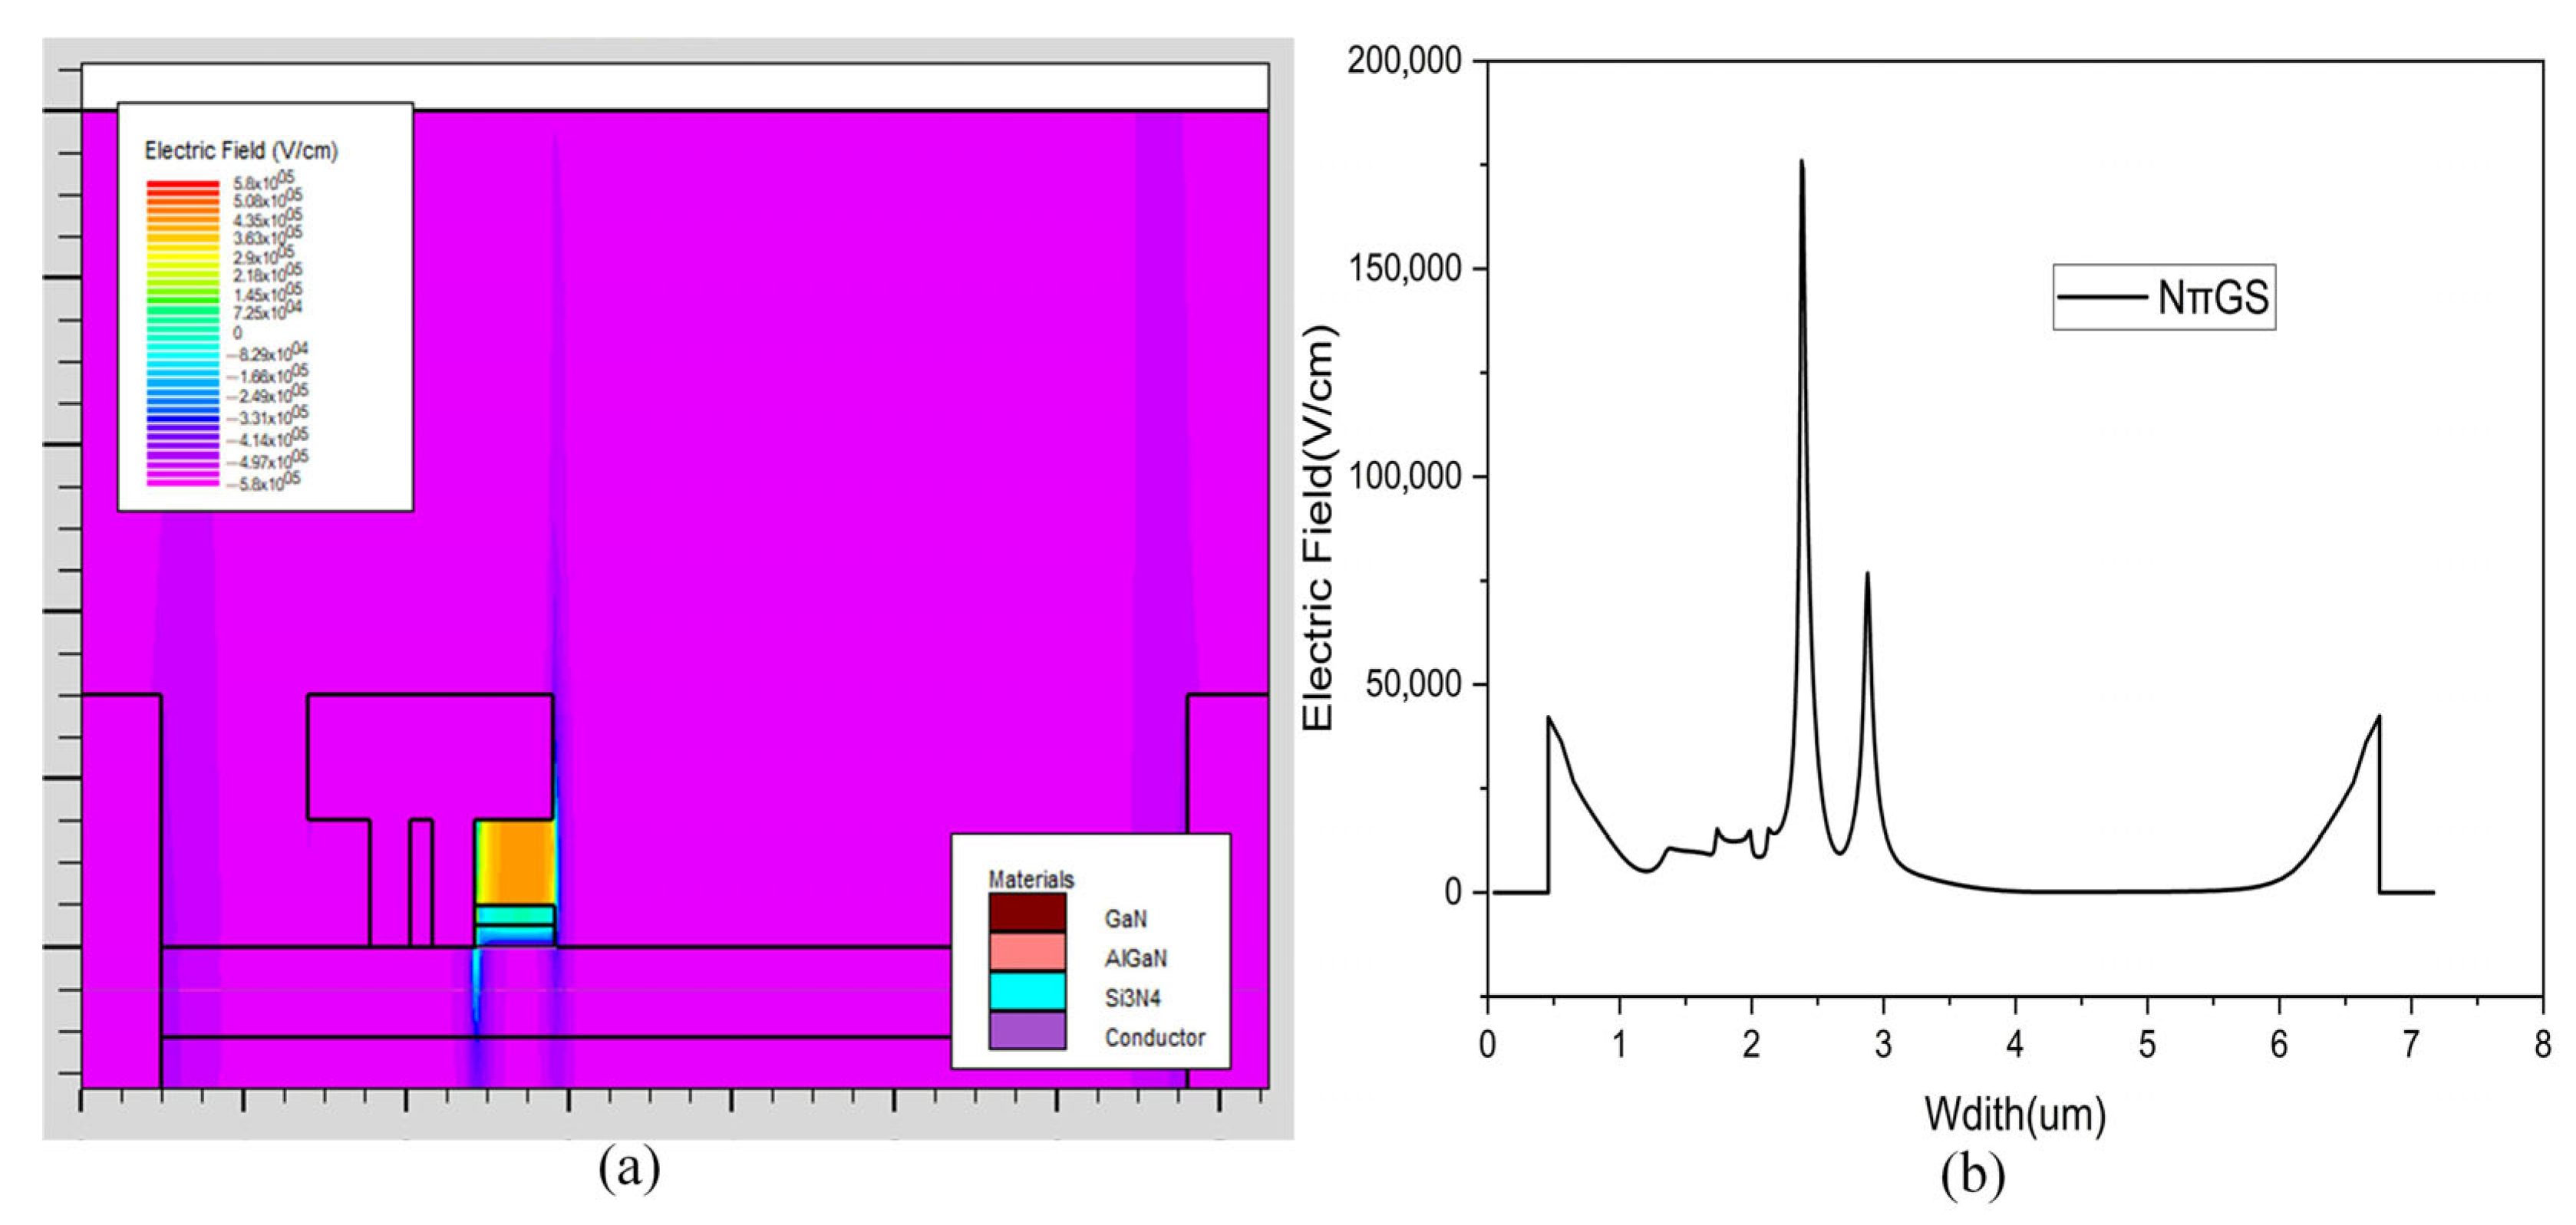Screen dimensions: 2576x1225
Task: Click the 200,000 y-axis tick label
Action: coord(1404,61)
